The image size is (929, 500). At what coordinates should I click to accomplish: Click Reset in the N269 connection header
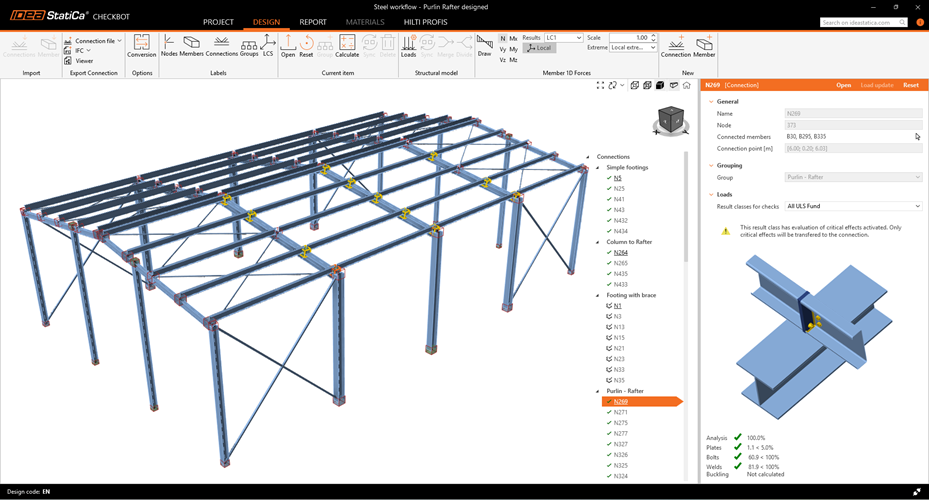pyautogui.click(x=910, y=85)
